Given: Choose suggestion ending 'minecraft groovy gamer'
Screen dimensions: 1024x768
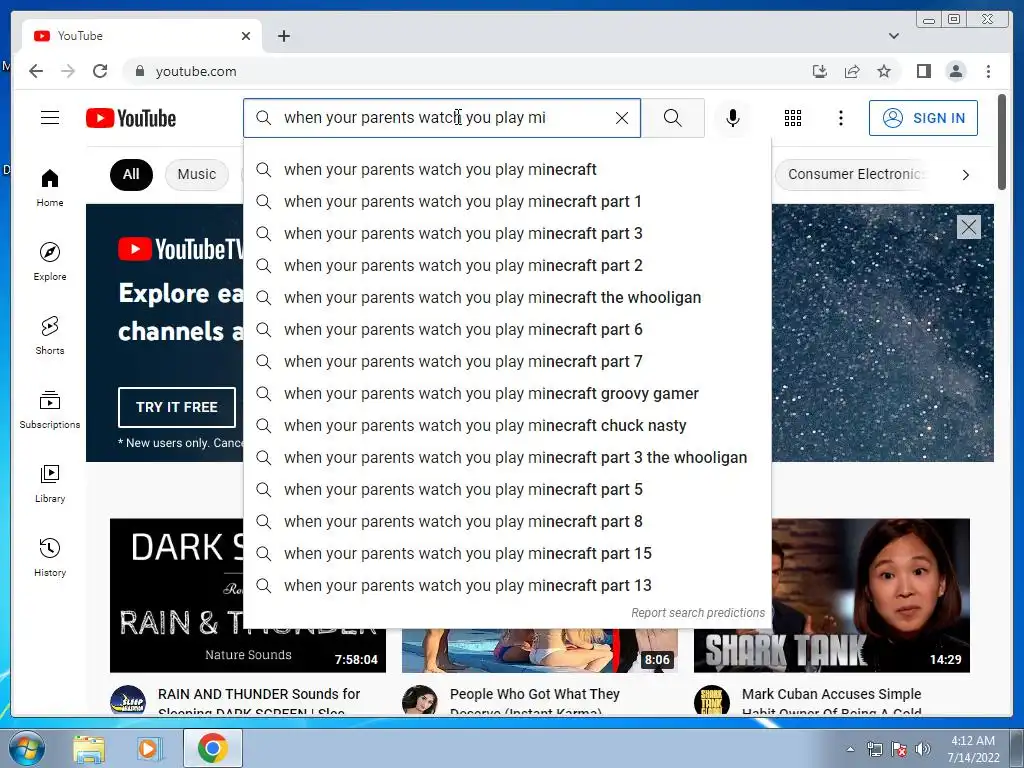Looking at the screenshot, I should tap(507, 394).
